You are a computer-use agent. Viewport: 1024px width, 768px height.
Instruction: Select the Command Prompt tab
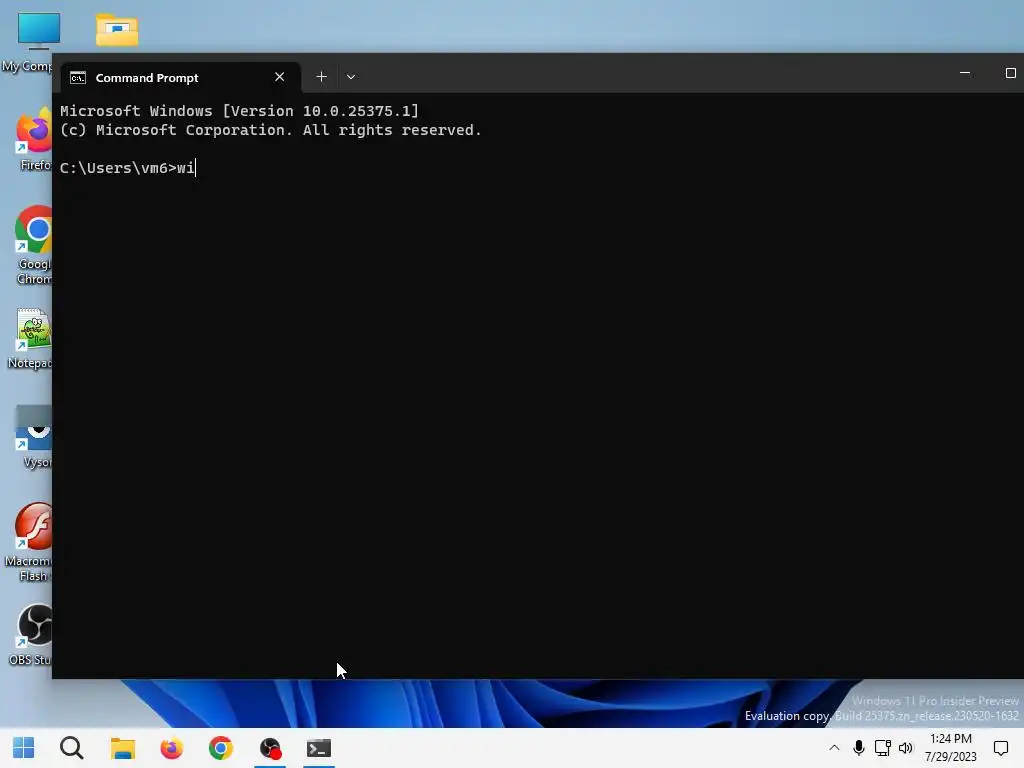pyautogui.click(x=180, y=78)
